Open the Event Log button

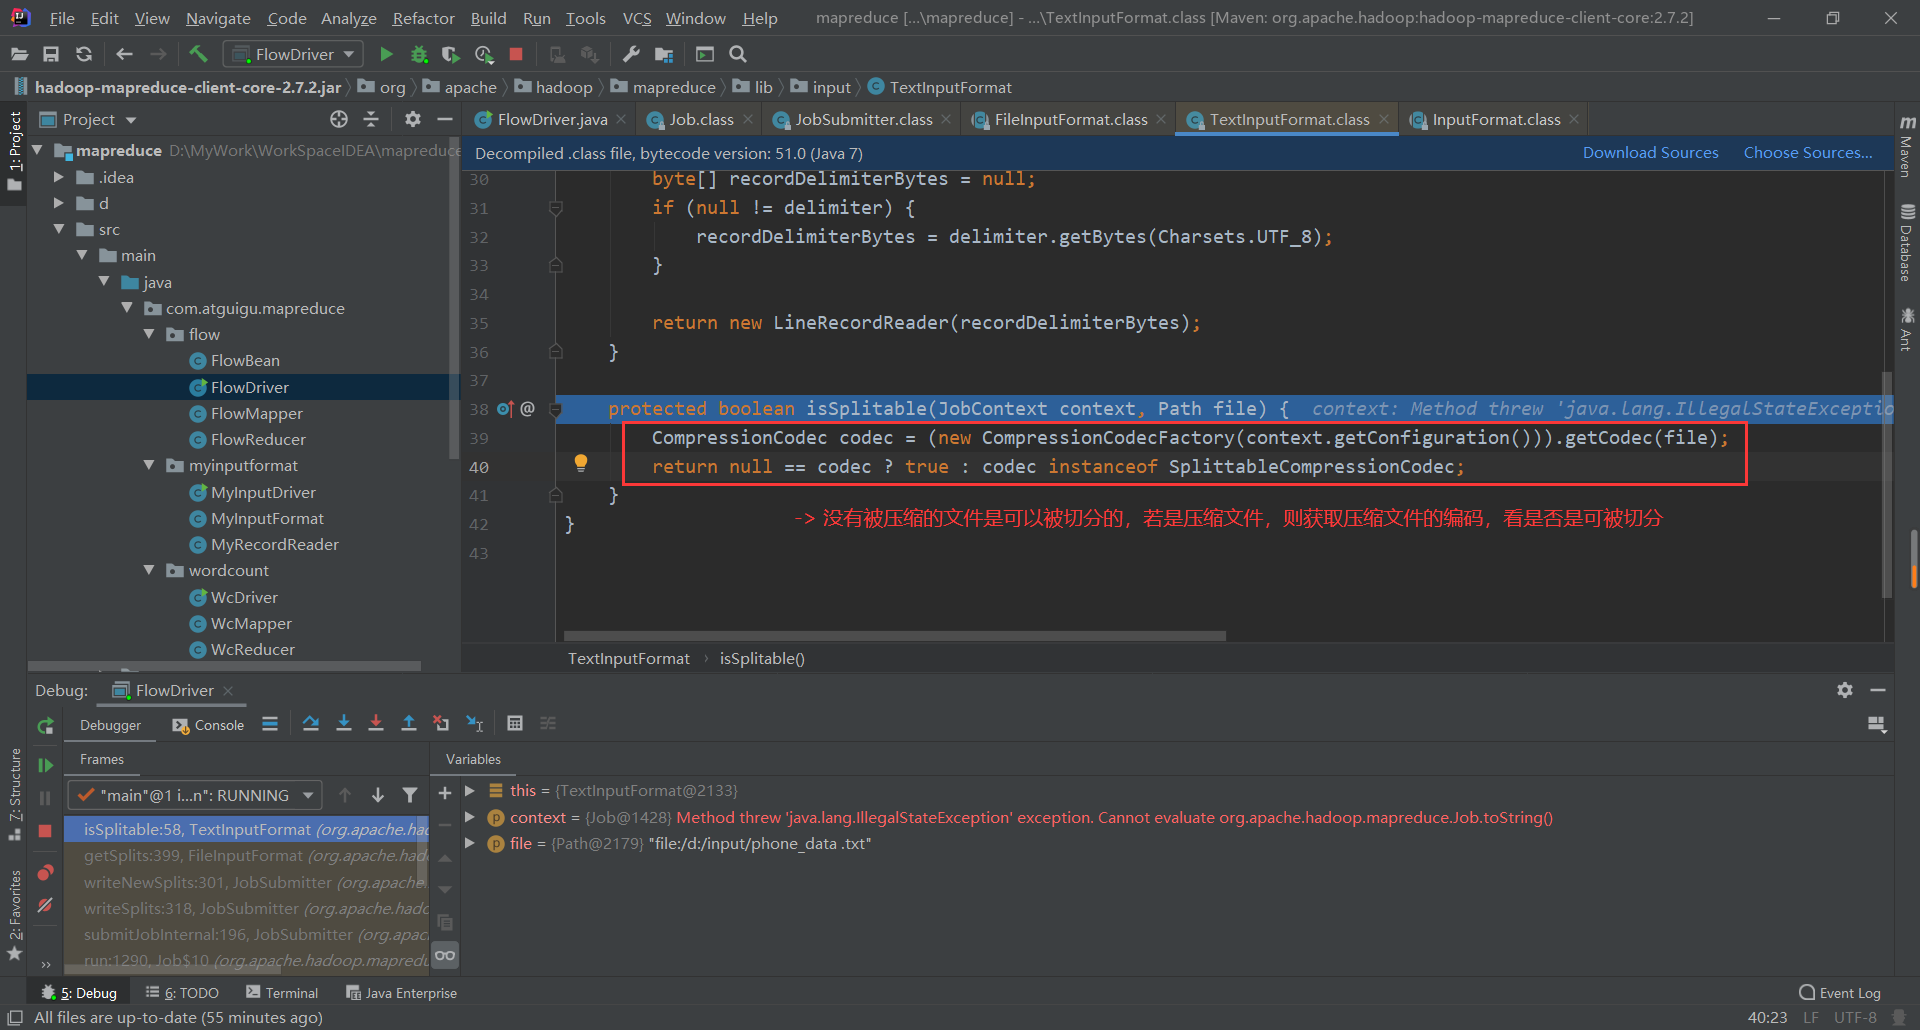coord(1840,992)
